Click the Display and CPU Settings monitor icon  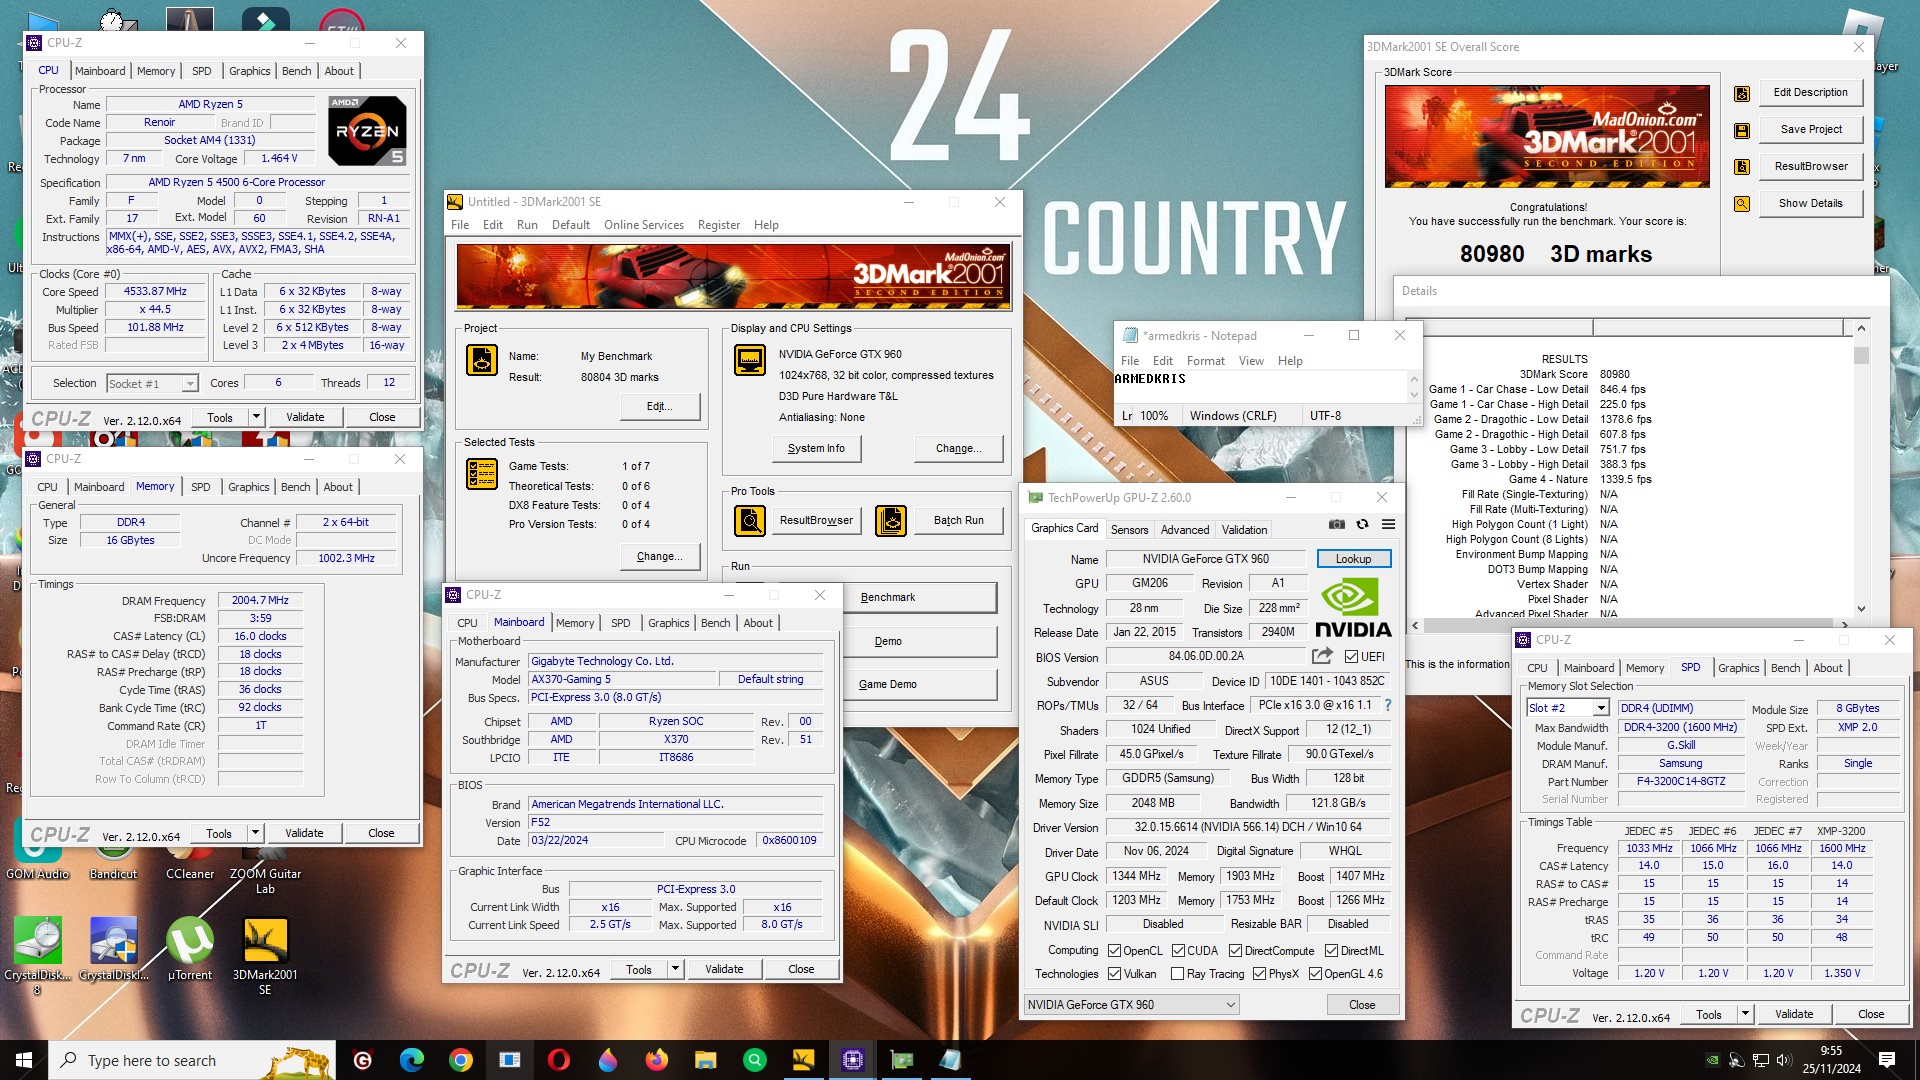click(x=750, y=360)
